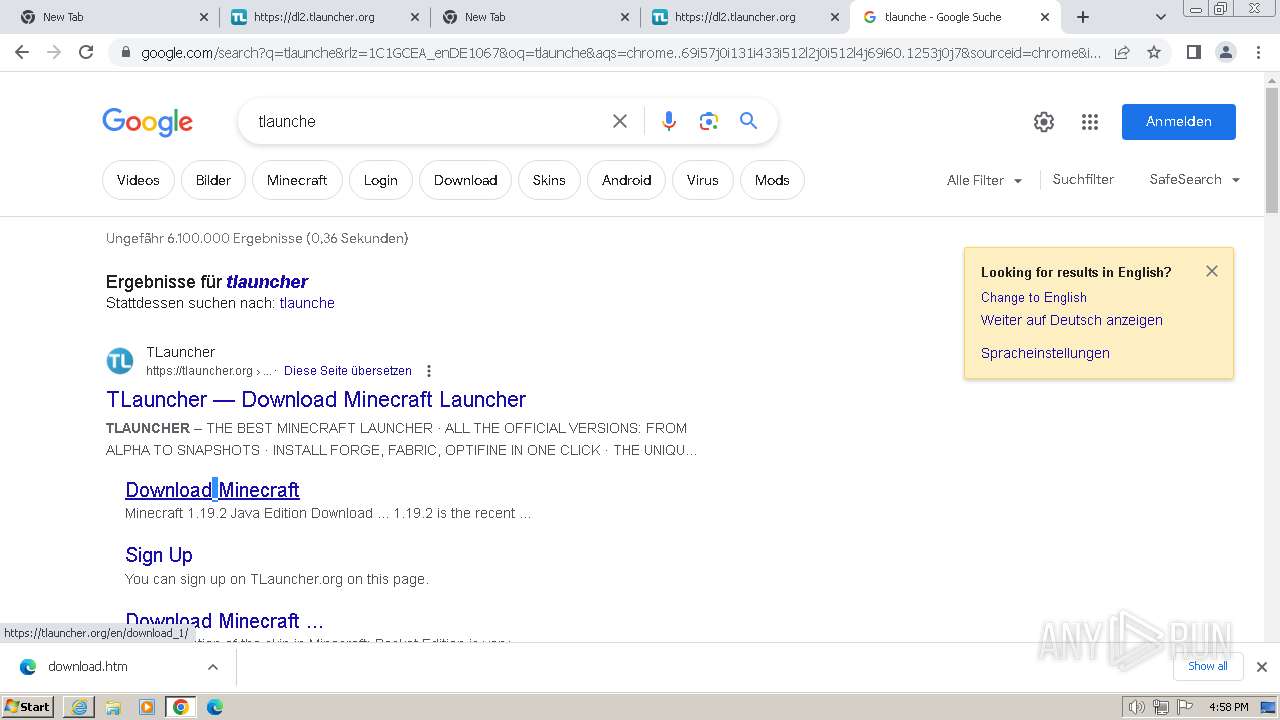Clear the search box with X icon
The height and width of the screenshot is (720, 1280).
[620, 121]
